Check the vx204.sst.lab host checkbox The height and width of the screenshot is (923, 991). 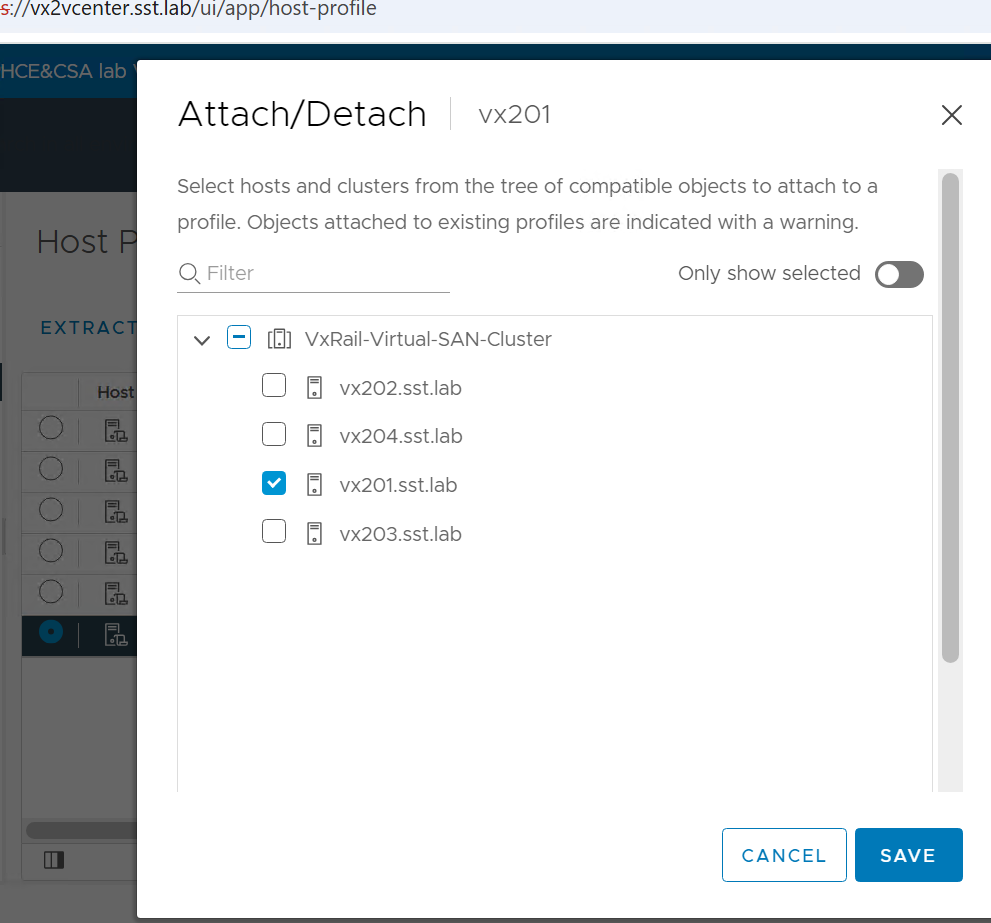pyautogui.click(x=274, y=434)
